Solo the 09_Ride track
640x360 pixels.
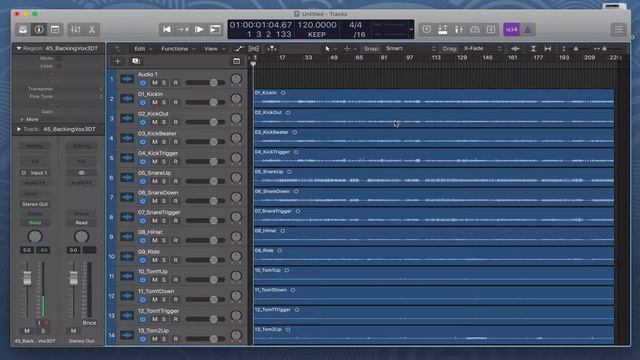pos(164,260)
